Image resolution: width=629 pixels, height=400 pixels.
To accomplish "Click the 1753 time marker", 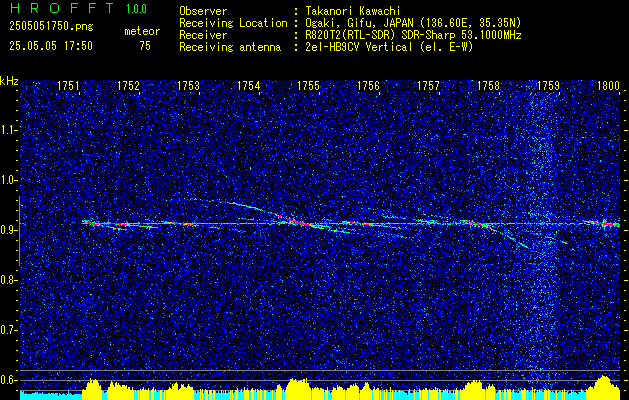I will [189, 85].
